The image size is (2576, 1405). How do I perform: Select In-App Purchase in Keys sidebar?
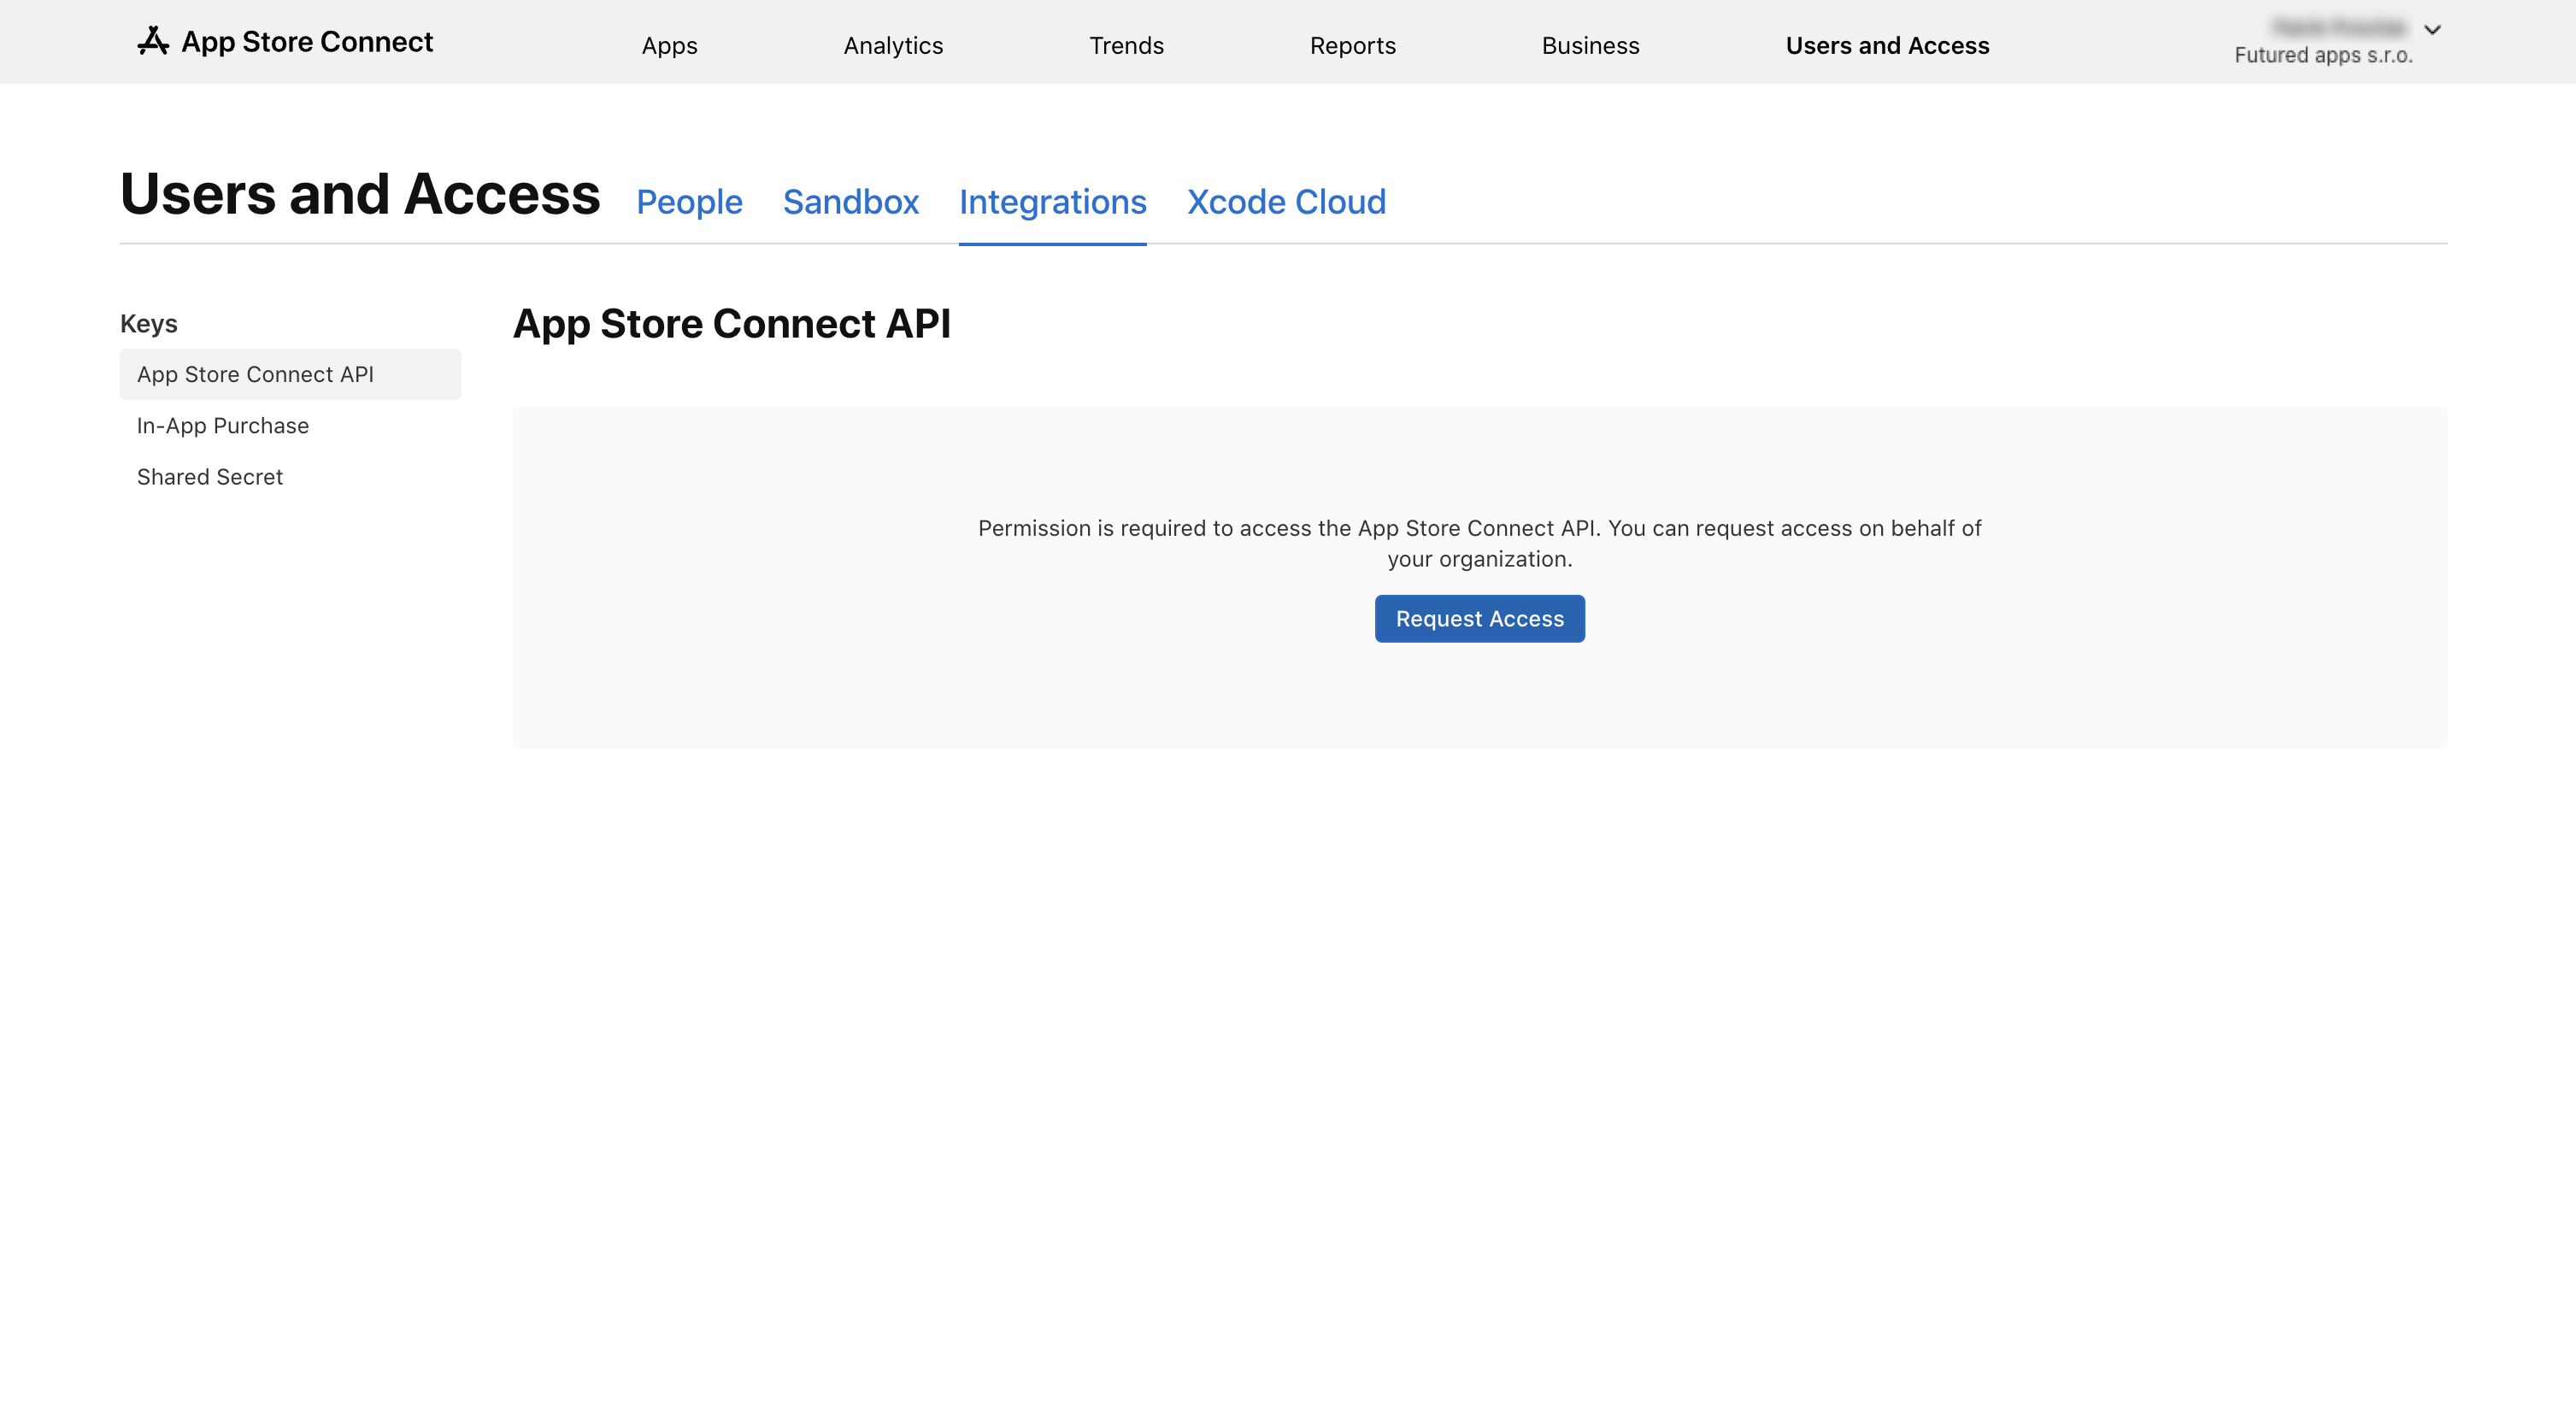click(x=222, y=425)
